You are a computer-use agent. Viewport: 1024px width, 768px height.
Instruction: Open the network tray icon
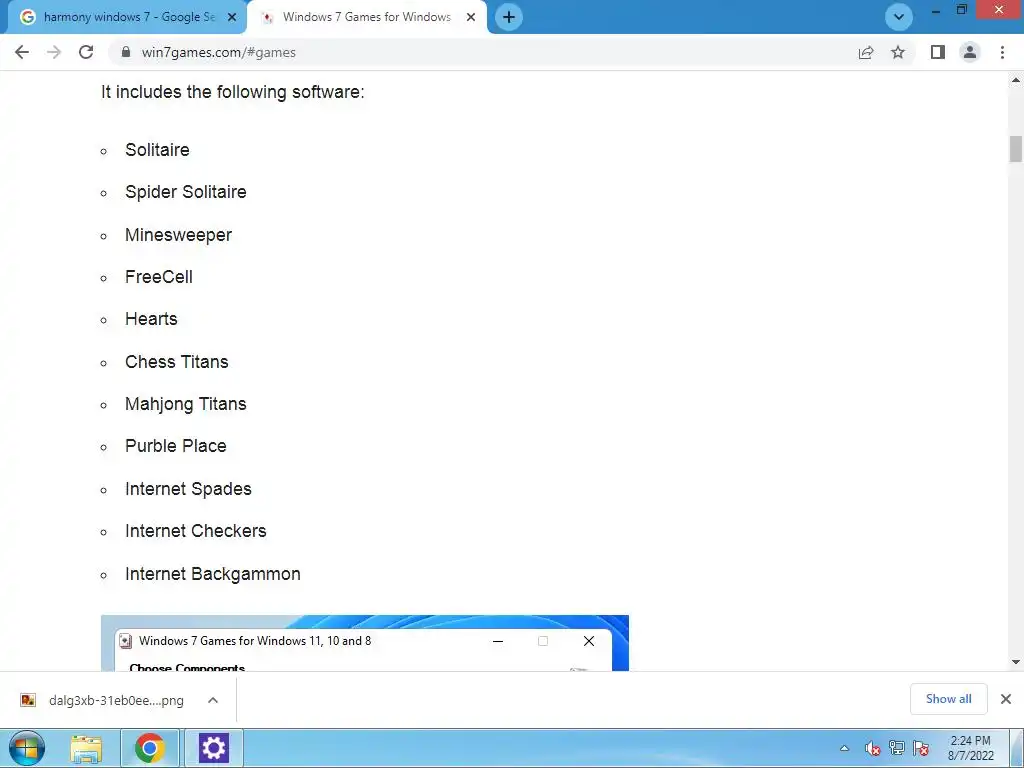(897, 748)
